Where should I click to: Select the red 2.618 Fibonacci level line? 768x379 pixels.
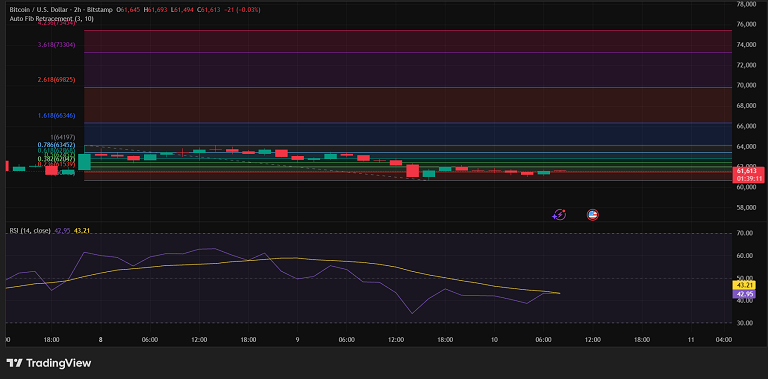point(408,88)
